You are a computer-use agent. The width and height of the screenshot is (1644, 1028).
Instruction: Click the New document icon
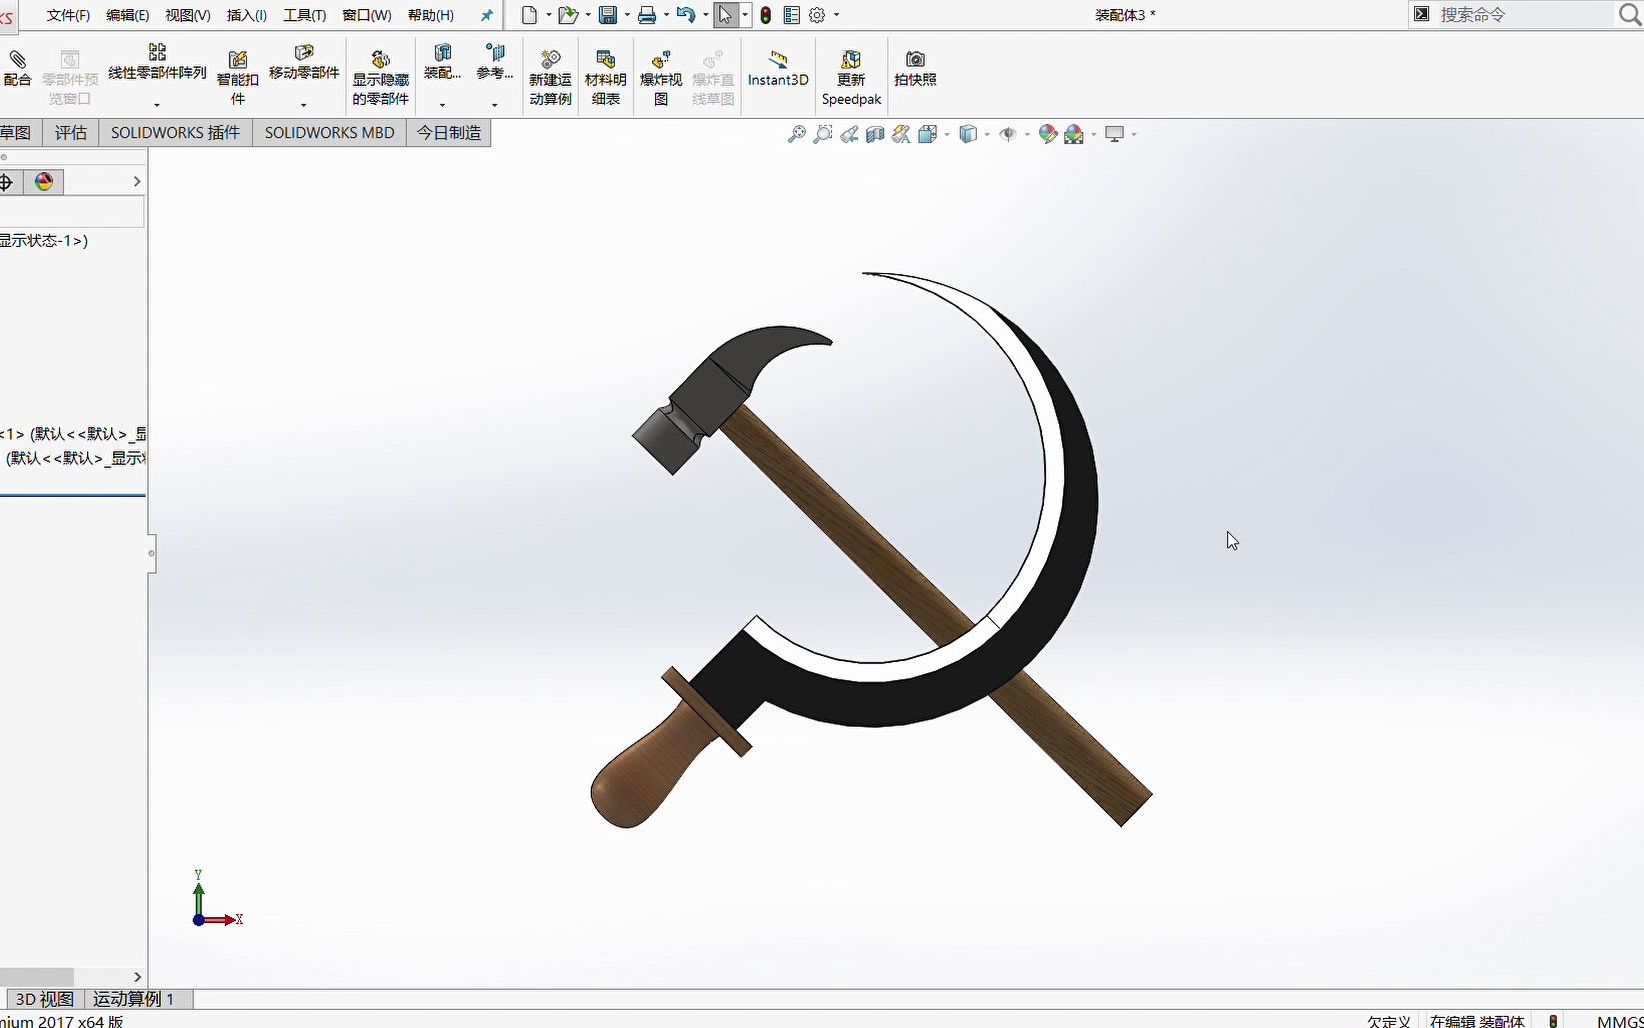point(529,15)
